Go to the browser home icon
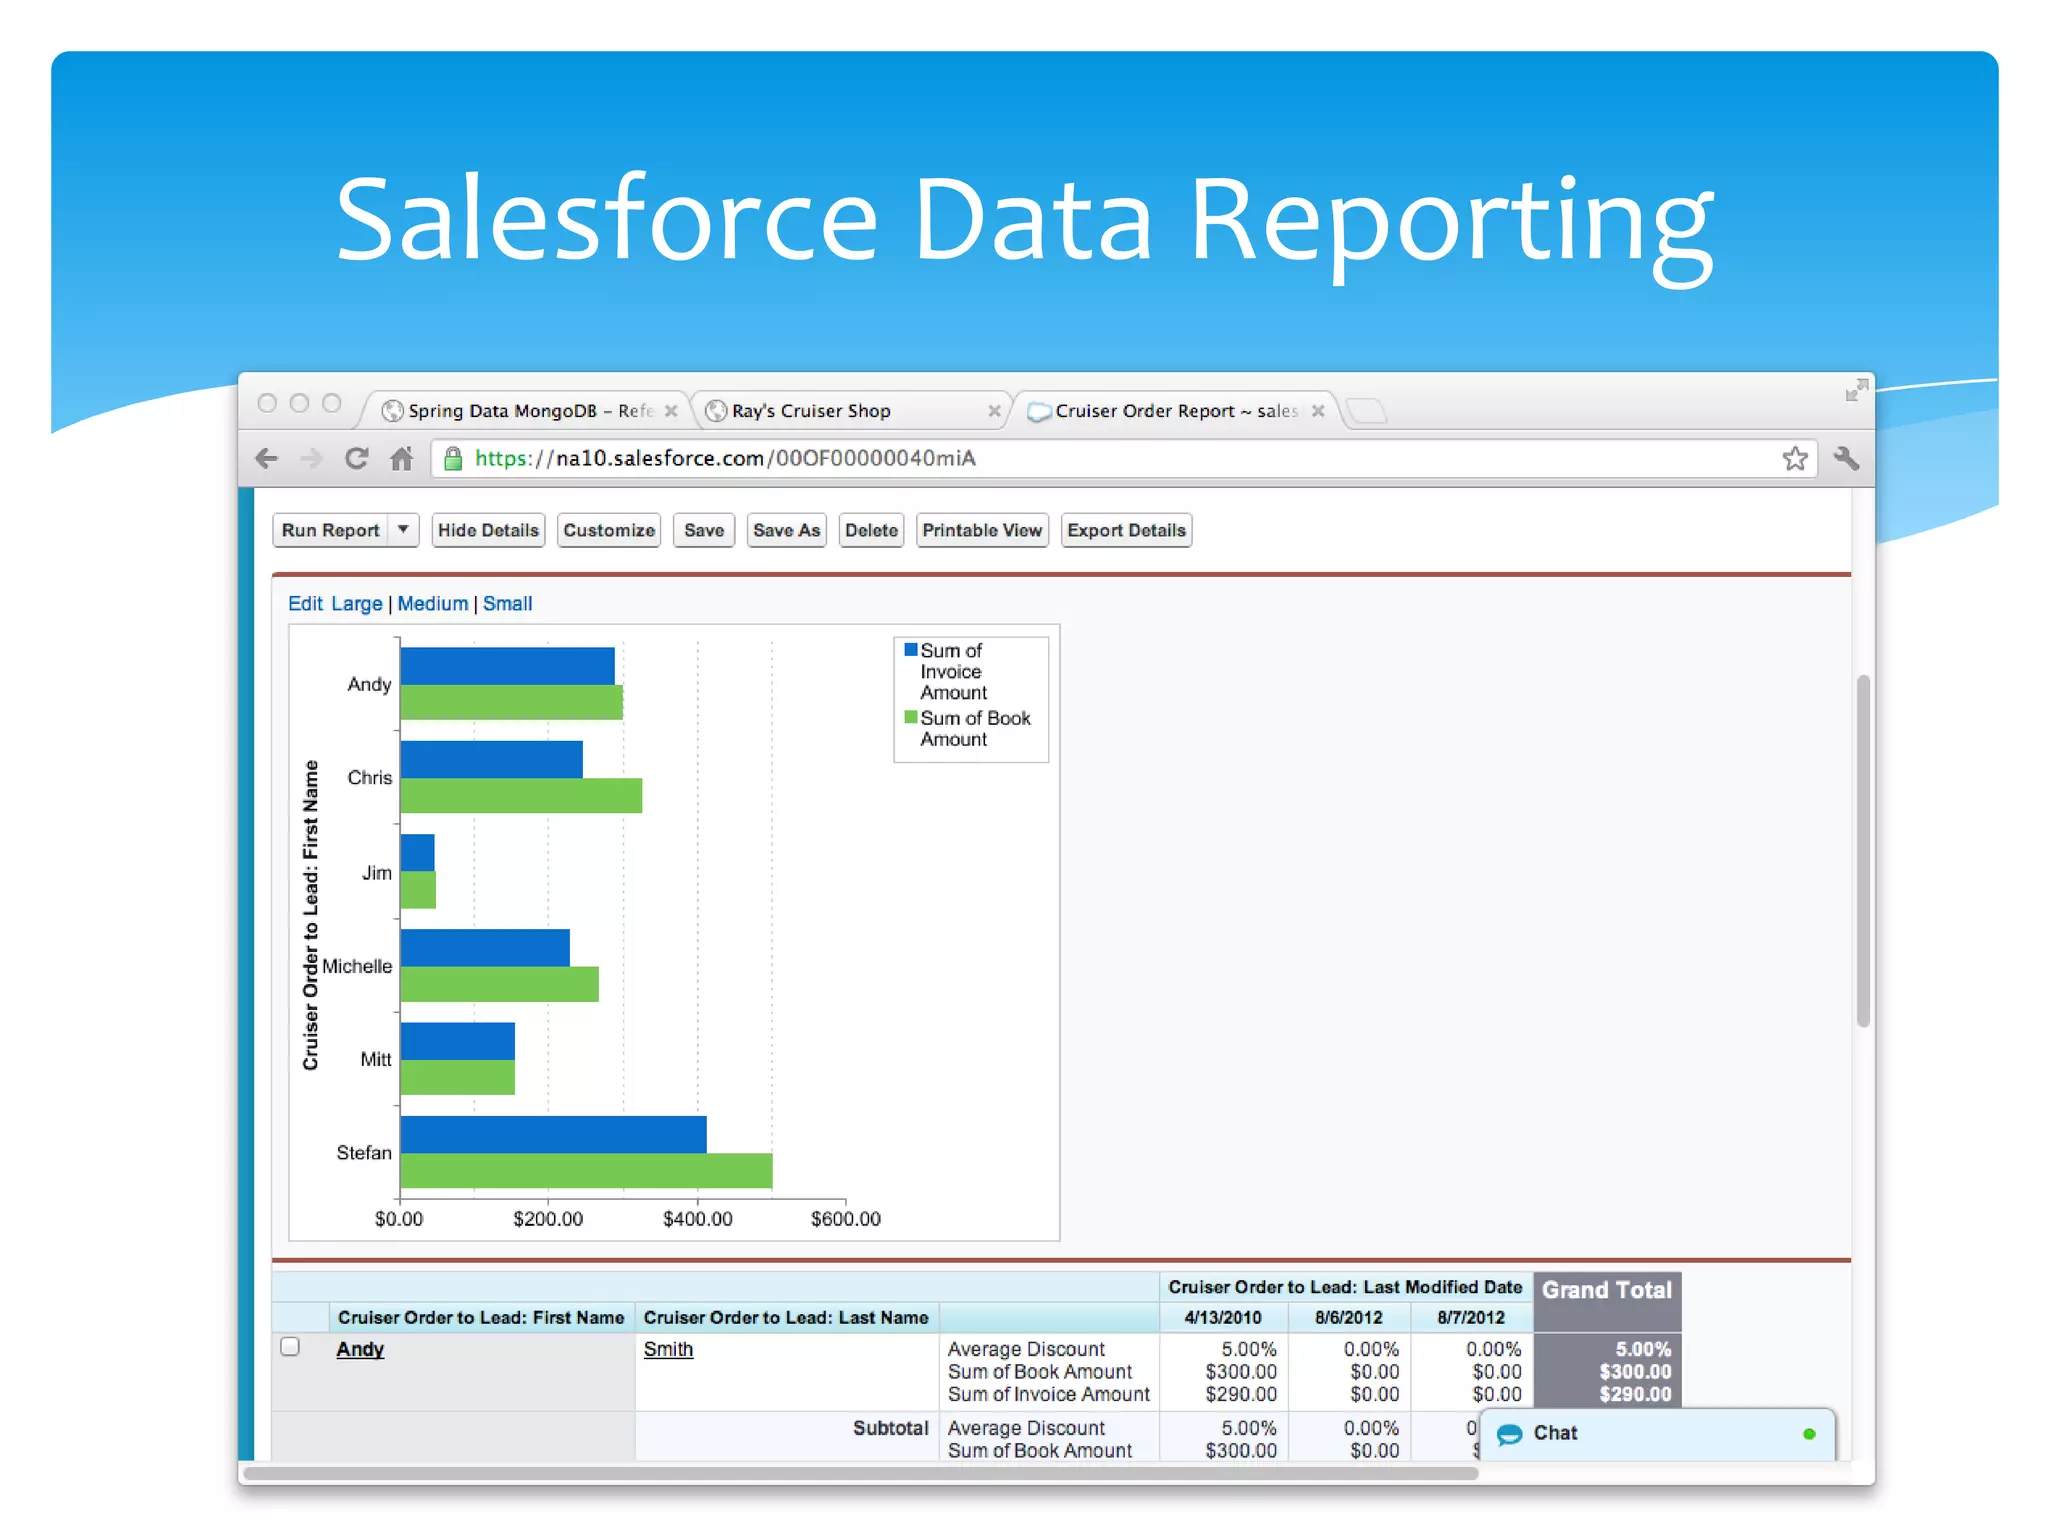The width and height of the screenshot is (2048, 1536). [x=401, y=459]
